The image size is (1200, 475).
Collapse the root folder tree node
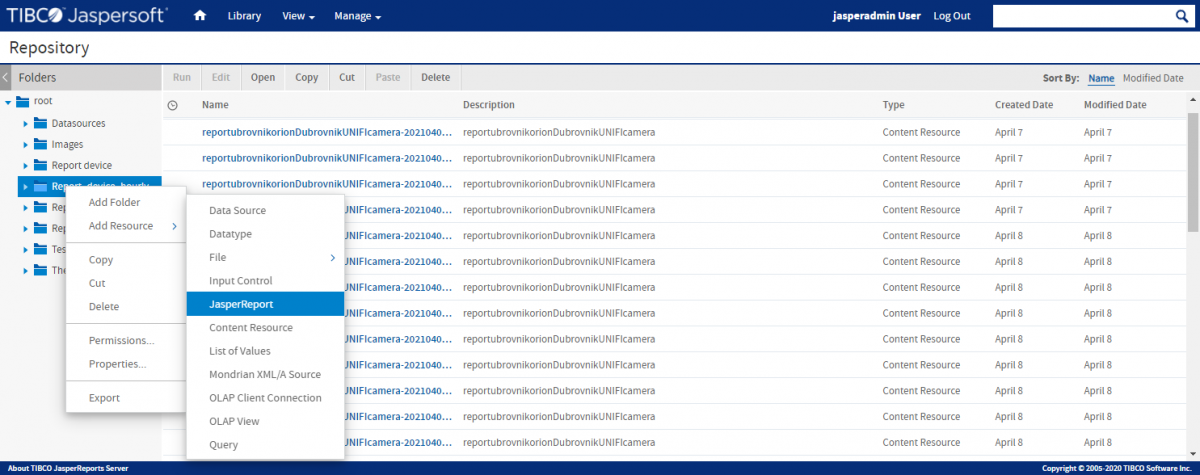coord(8,102)
